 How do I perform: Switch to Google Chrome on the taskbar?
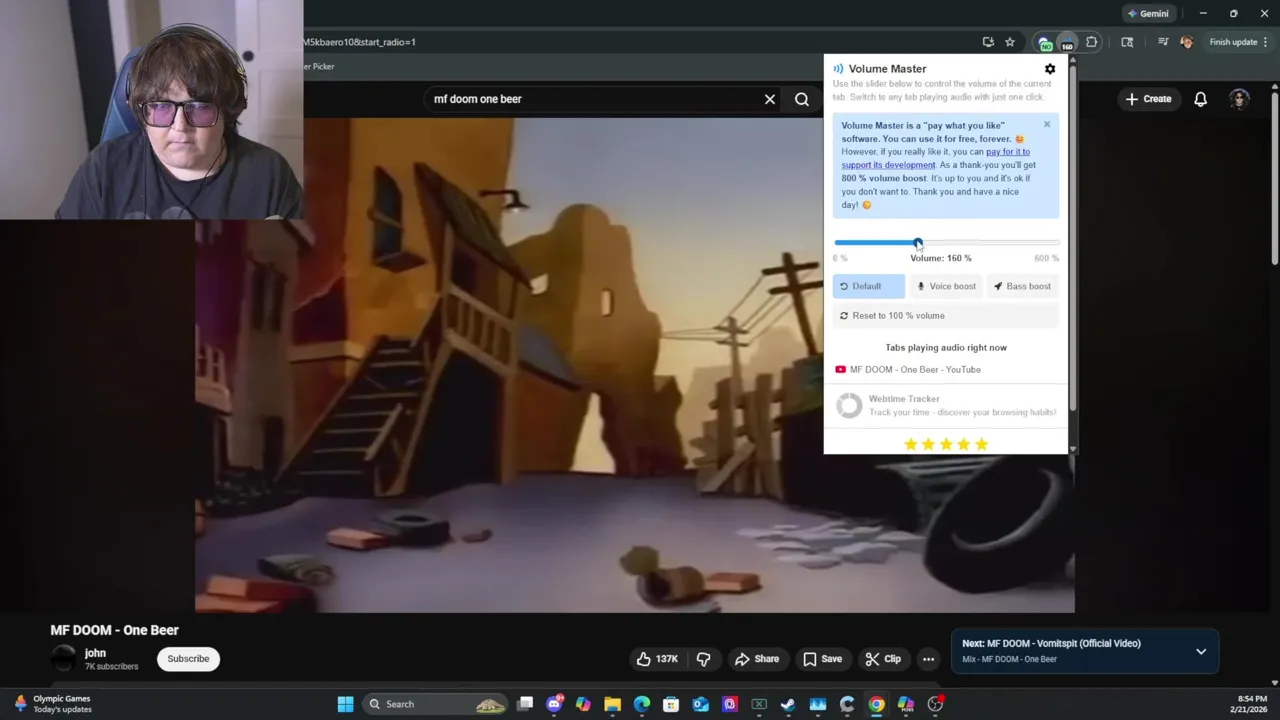point(876,704)
